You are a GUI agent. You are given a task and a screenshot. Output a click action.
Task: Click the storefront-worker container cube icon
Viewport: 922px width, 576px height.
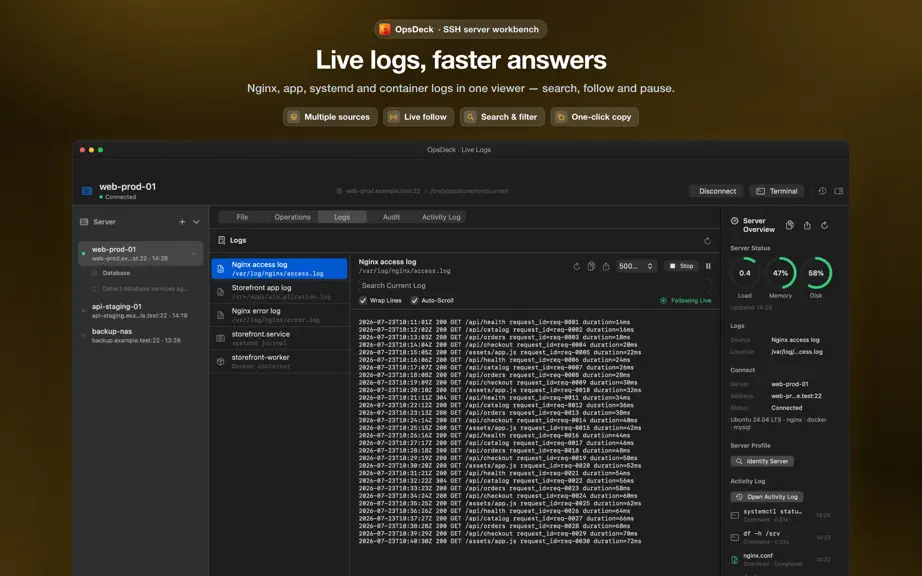point(221,361)
